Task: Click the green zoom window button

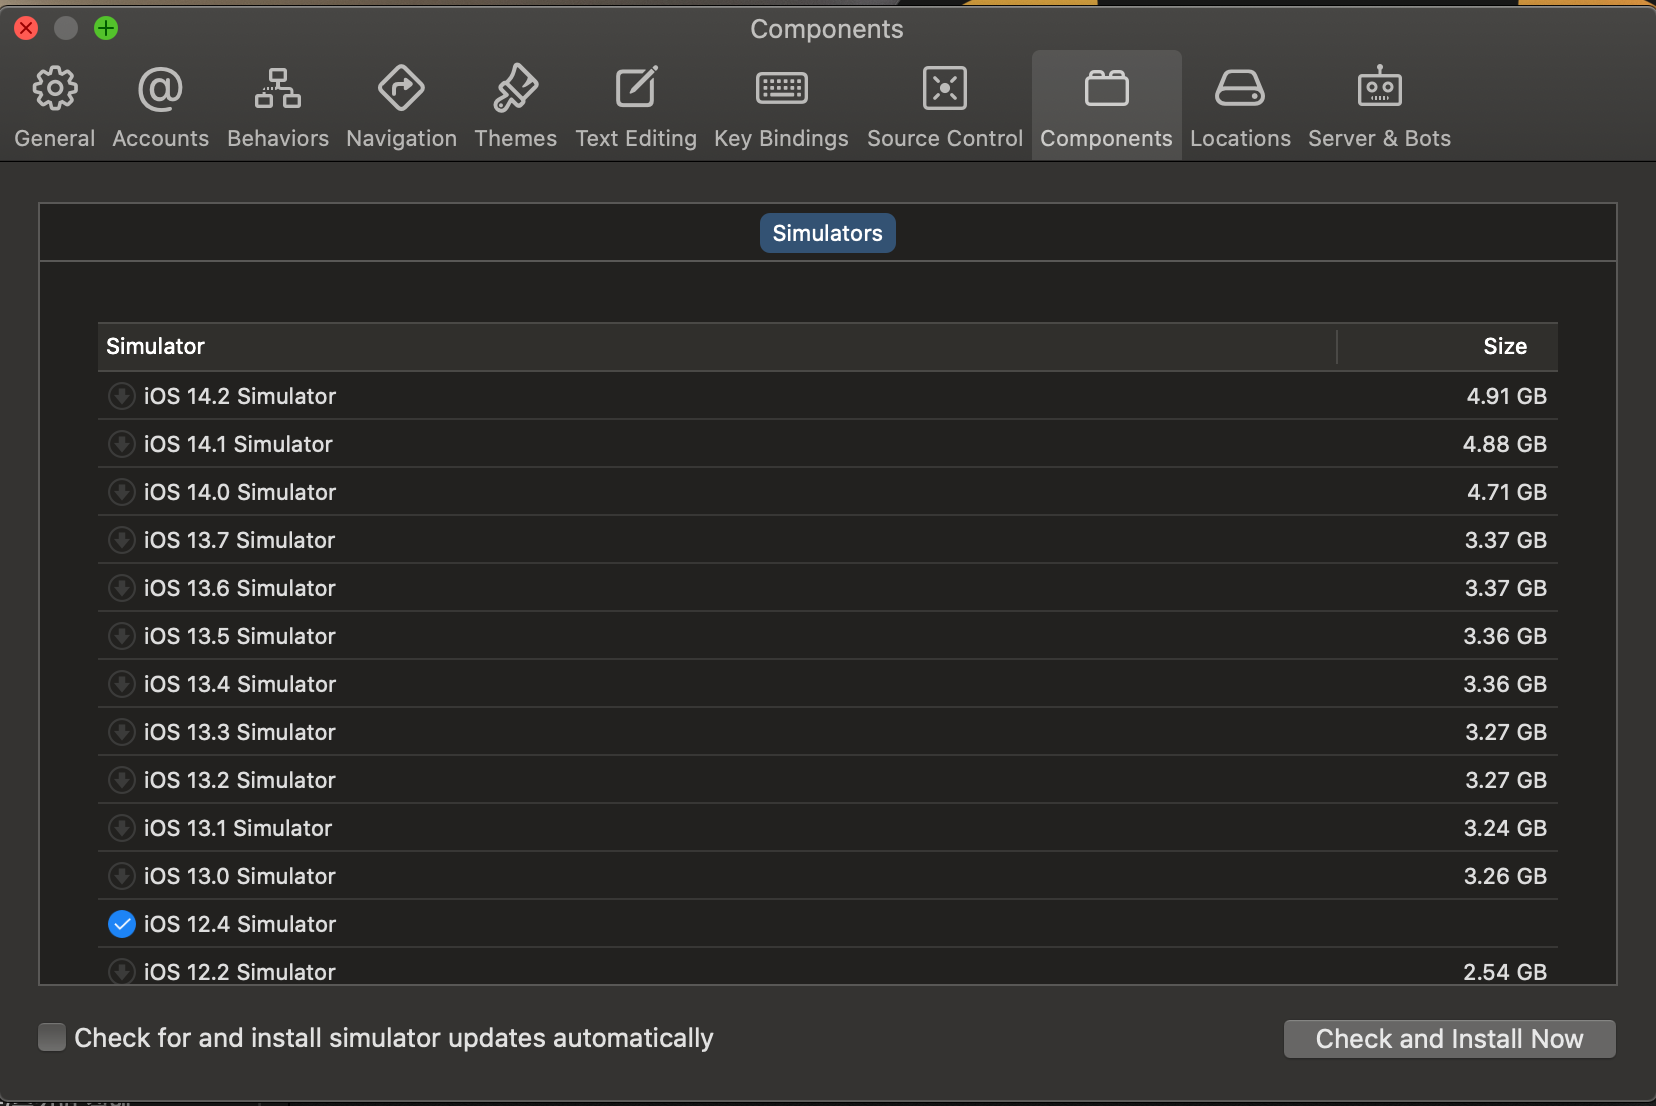Action: (106, 28)
